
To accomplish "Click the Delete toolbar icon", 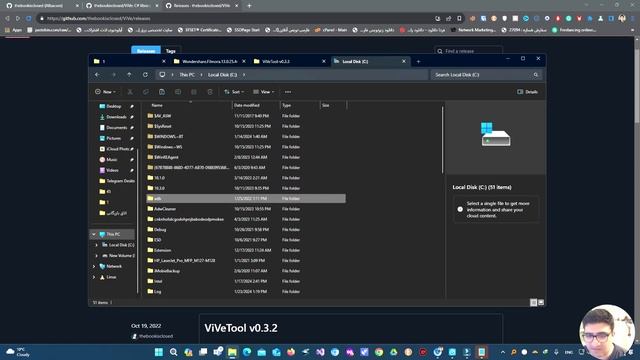I will 210,92.
